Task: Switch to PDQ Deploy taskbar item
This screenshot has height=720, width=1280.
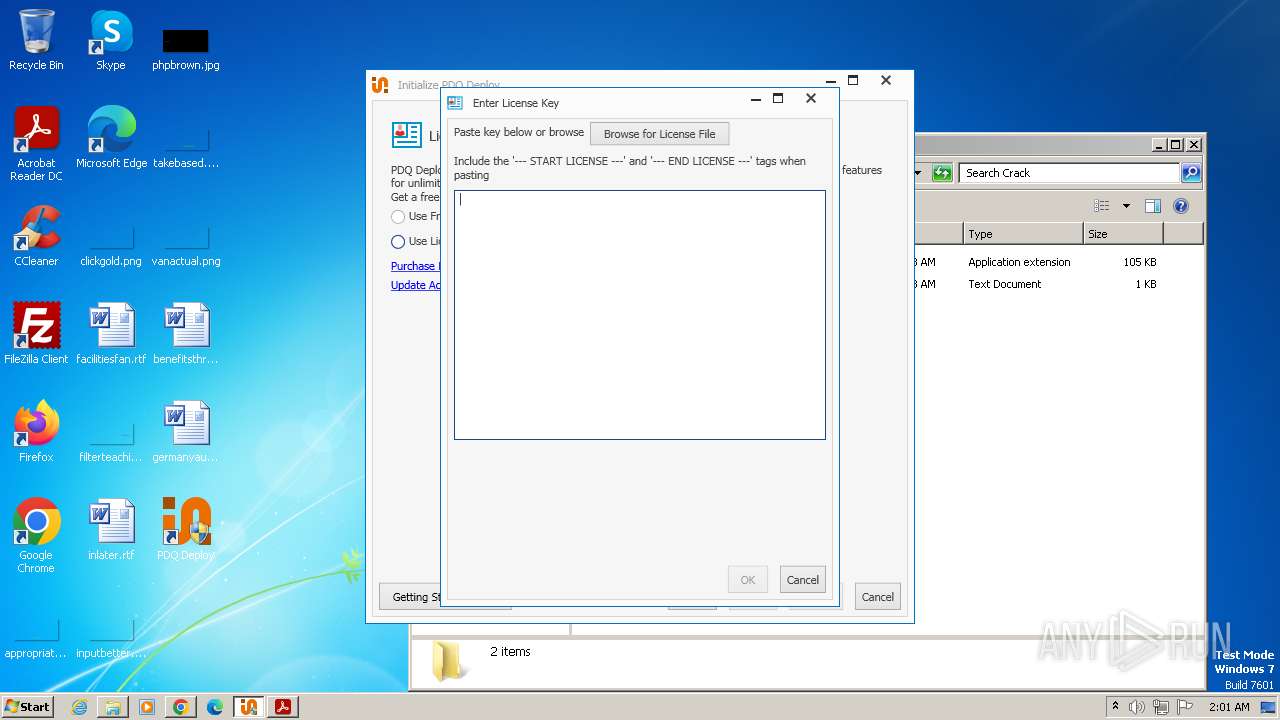Action: 249,707
